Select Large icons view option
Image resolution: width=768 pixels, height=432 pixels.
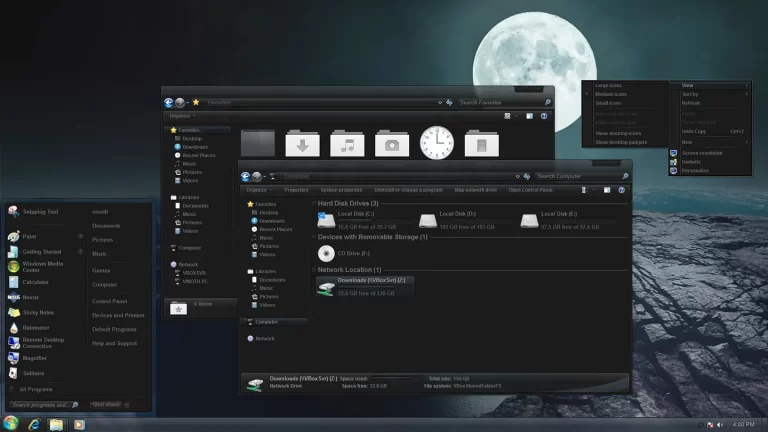[x=609, y=86]
